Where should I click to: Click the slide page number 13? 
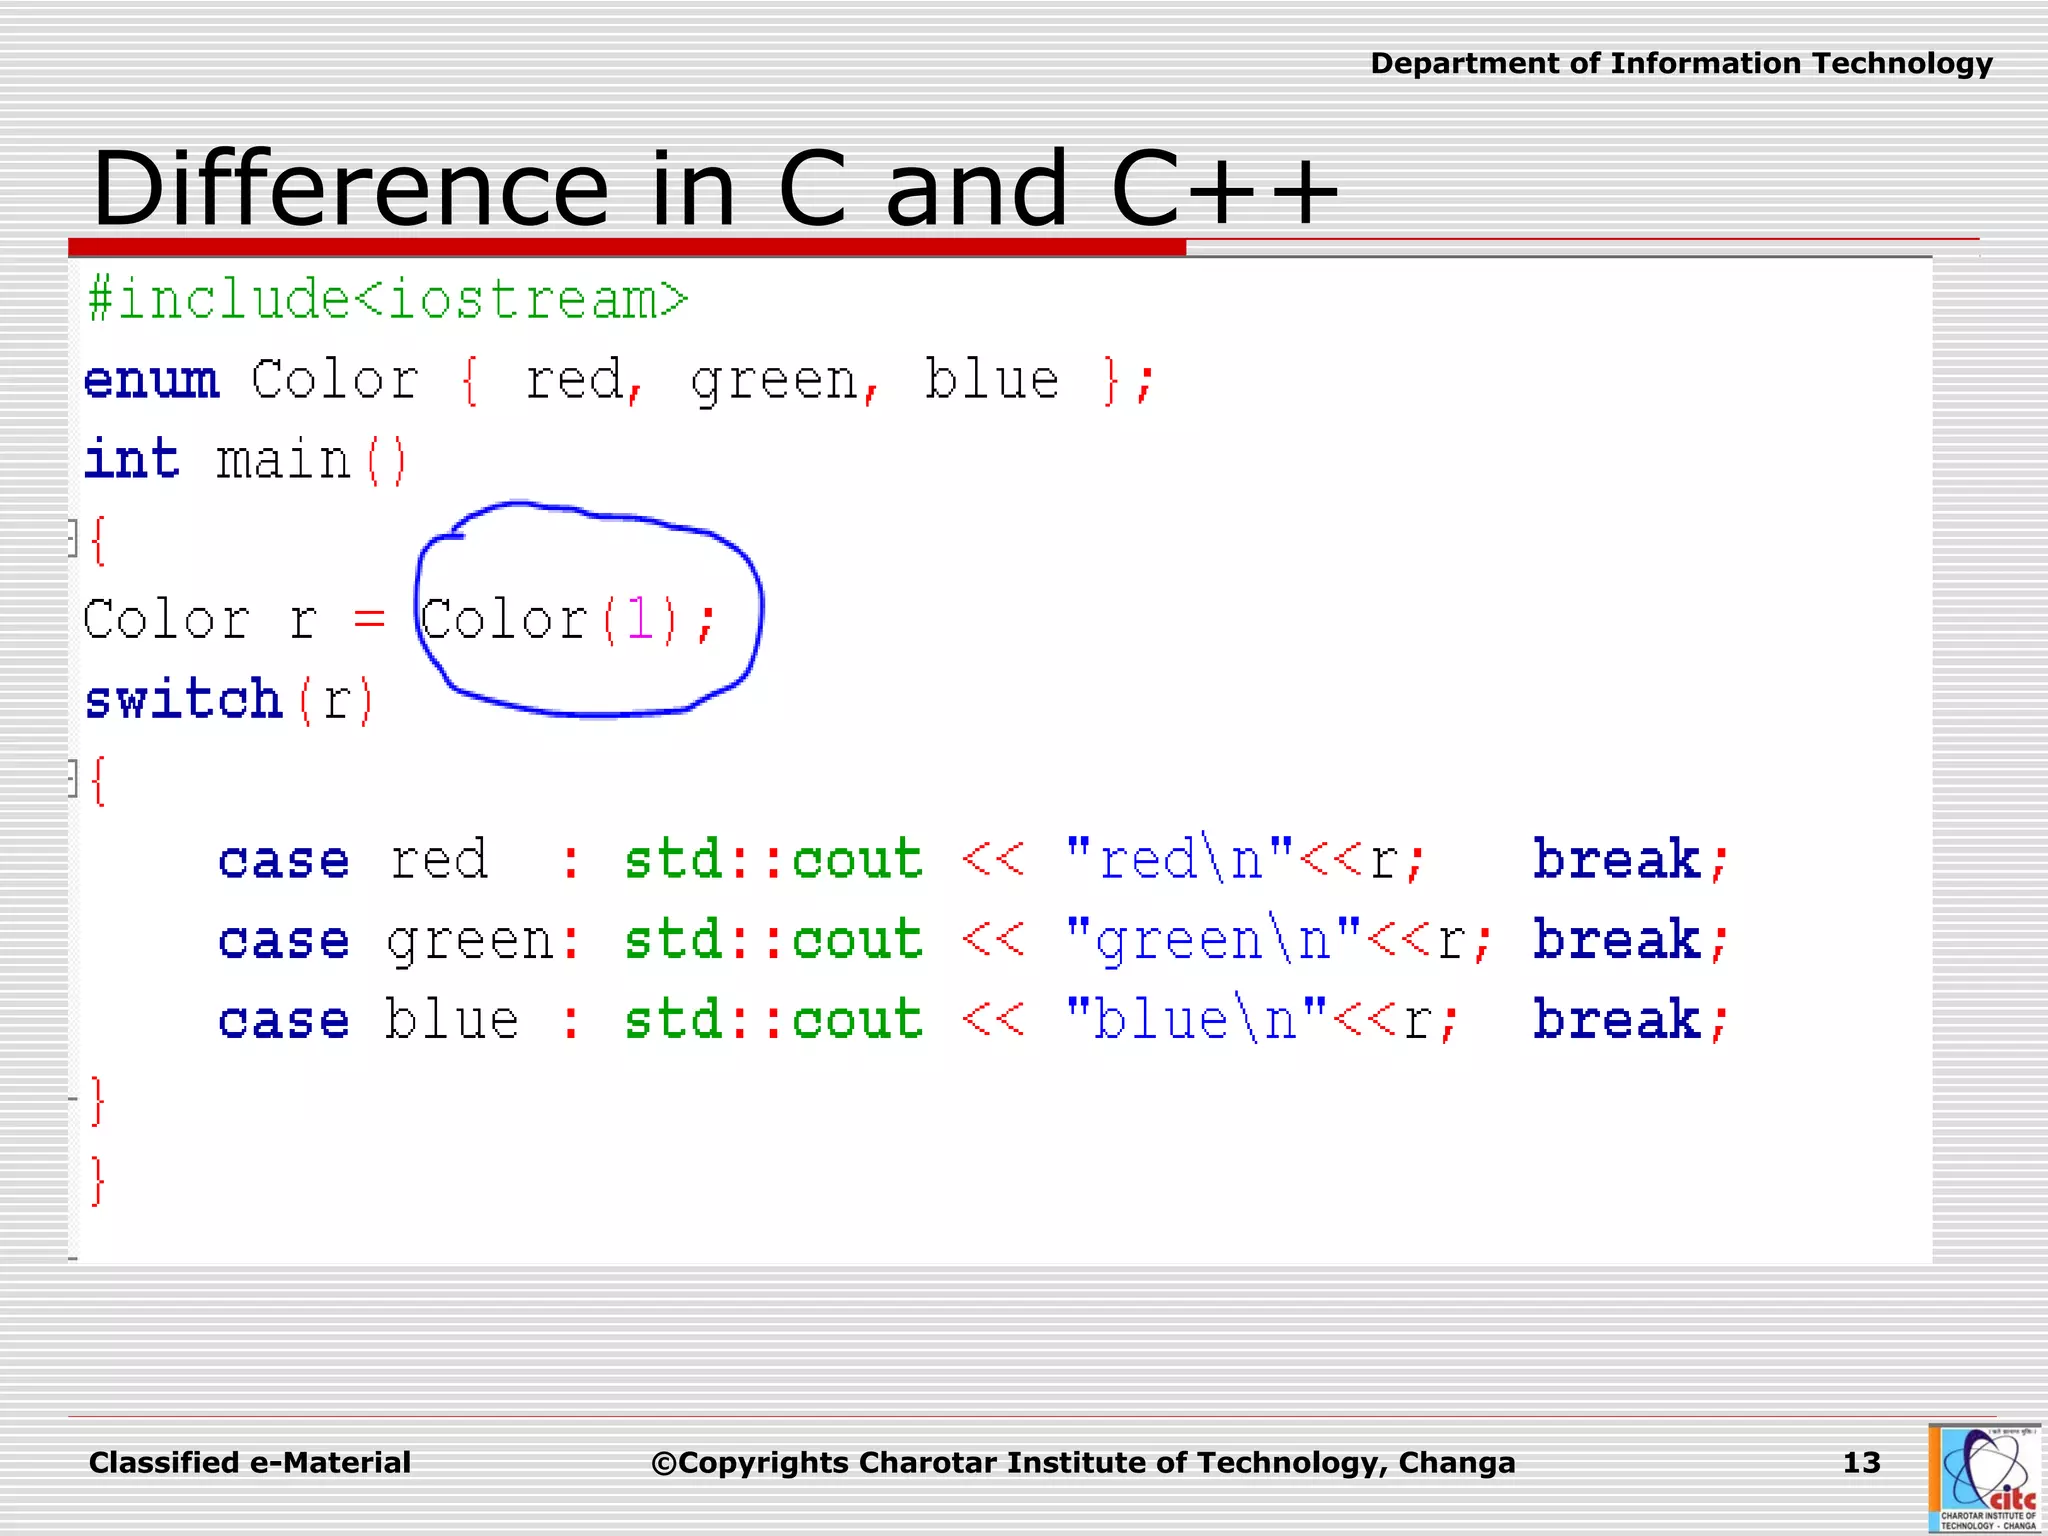tap(1861, 1462)
